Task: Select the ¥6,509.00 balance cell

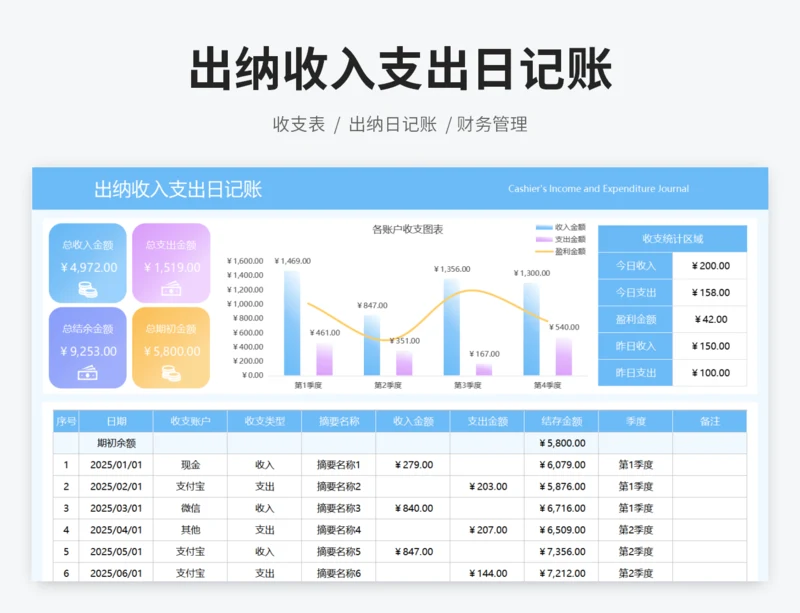Action: [x=562, y=530]
